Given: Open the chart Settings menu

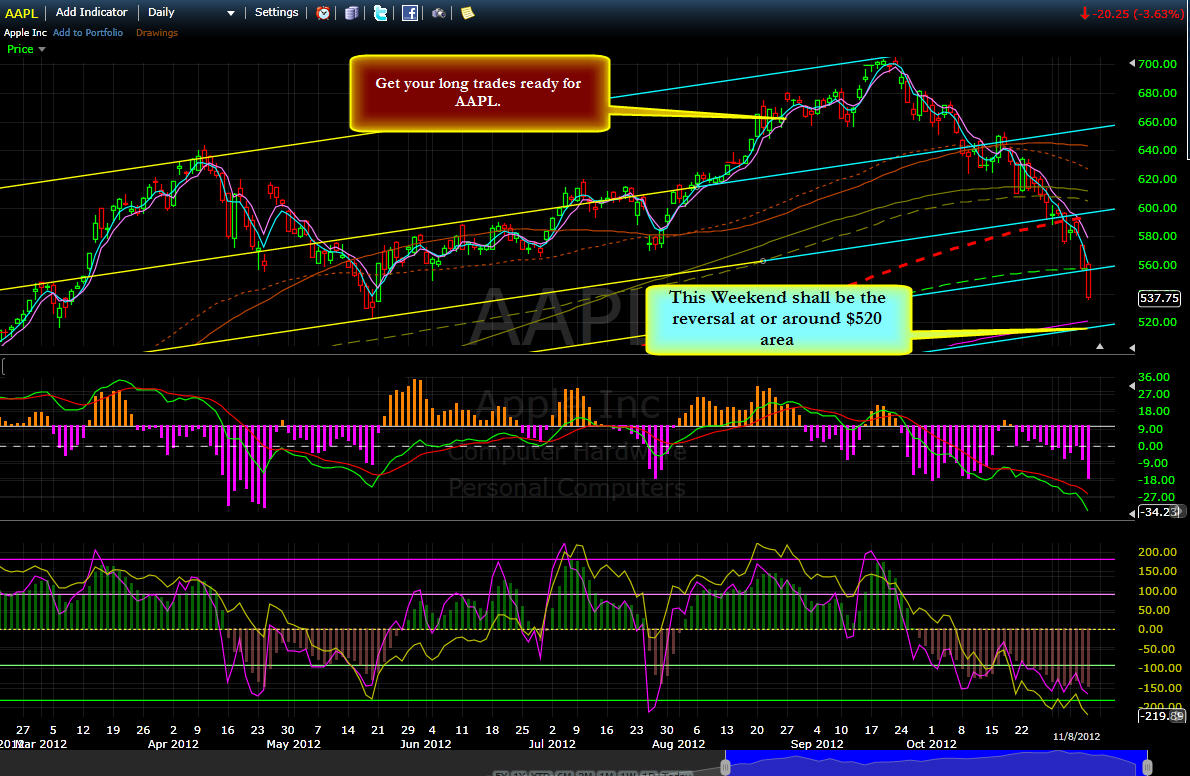Looking at the screenshot, I should [x=276, y=12].
